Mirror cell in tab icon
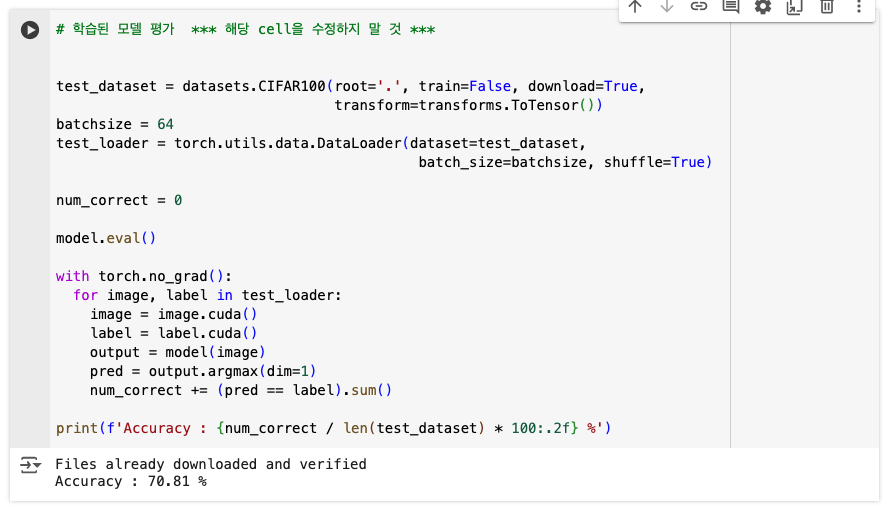Image resolution: width=888 pixels, height=510 pixels. click(x=795, y=7)
